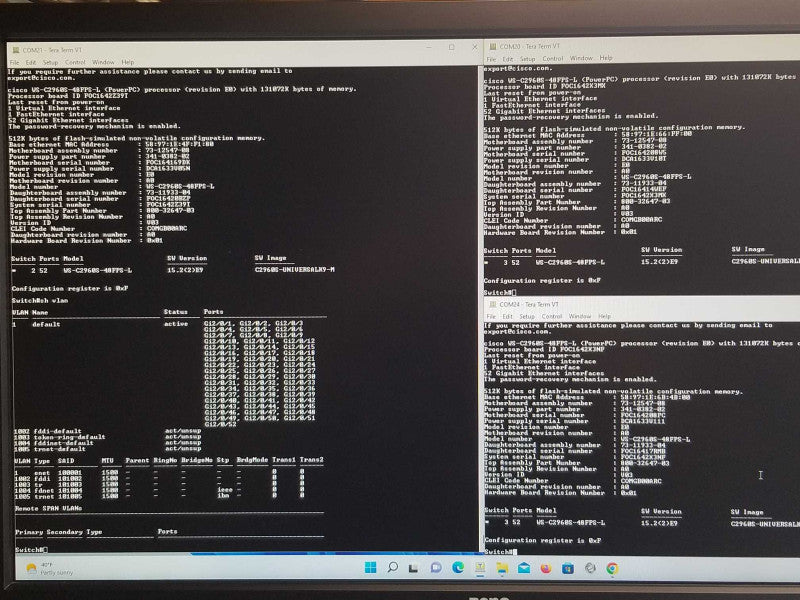This screenshot has height=600, width=800.
Task: Open Help menu in COM24 window
Action: [605, 316]
